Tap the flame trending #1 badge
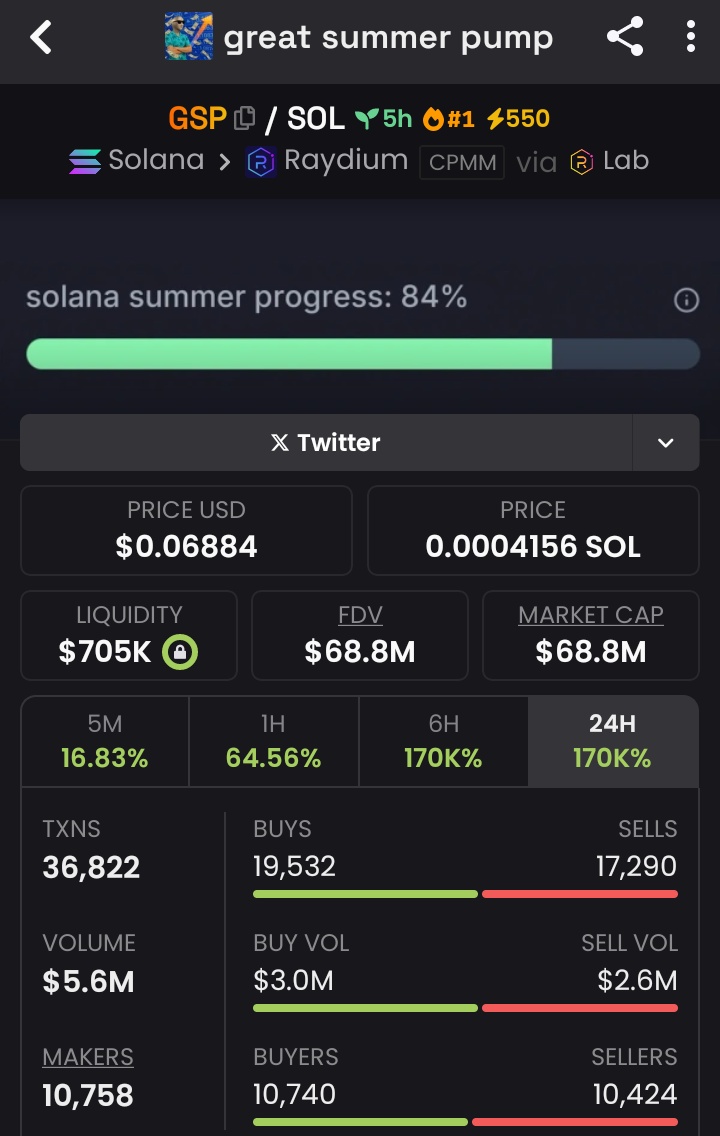 pyautogui.click(x=448, y=118)
